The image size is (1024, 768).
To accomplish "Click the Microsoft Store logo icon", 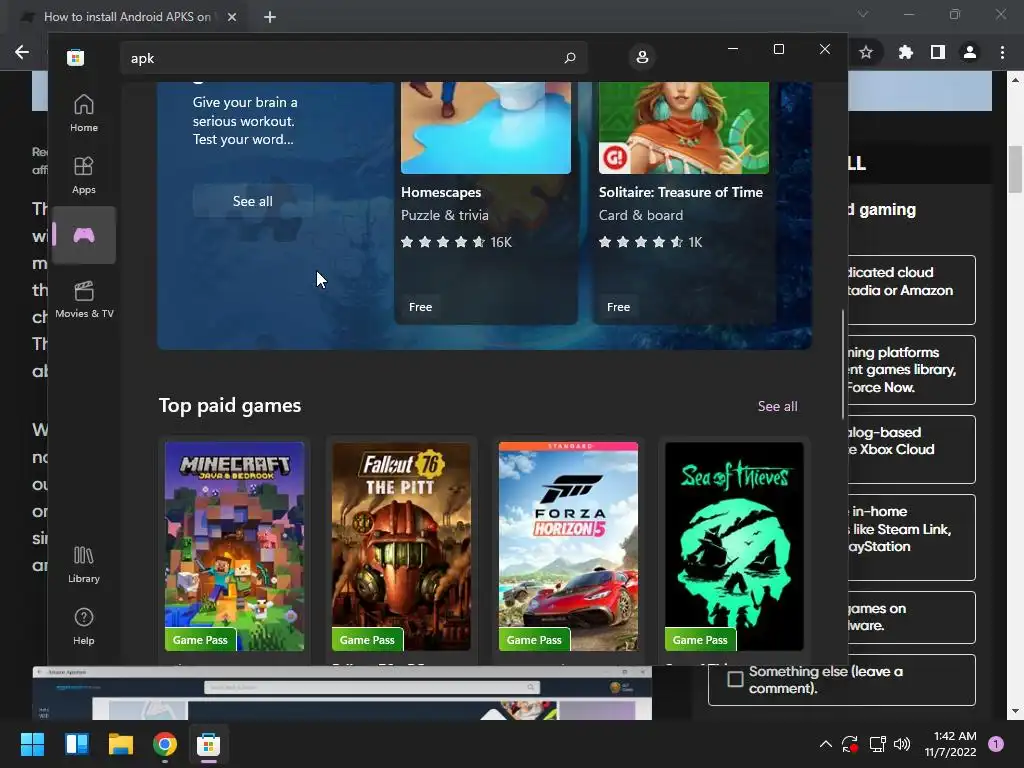I will click(x=75, y=57).
